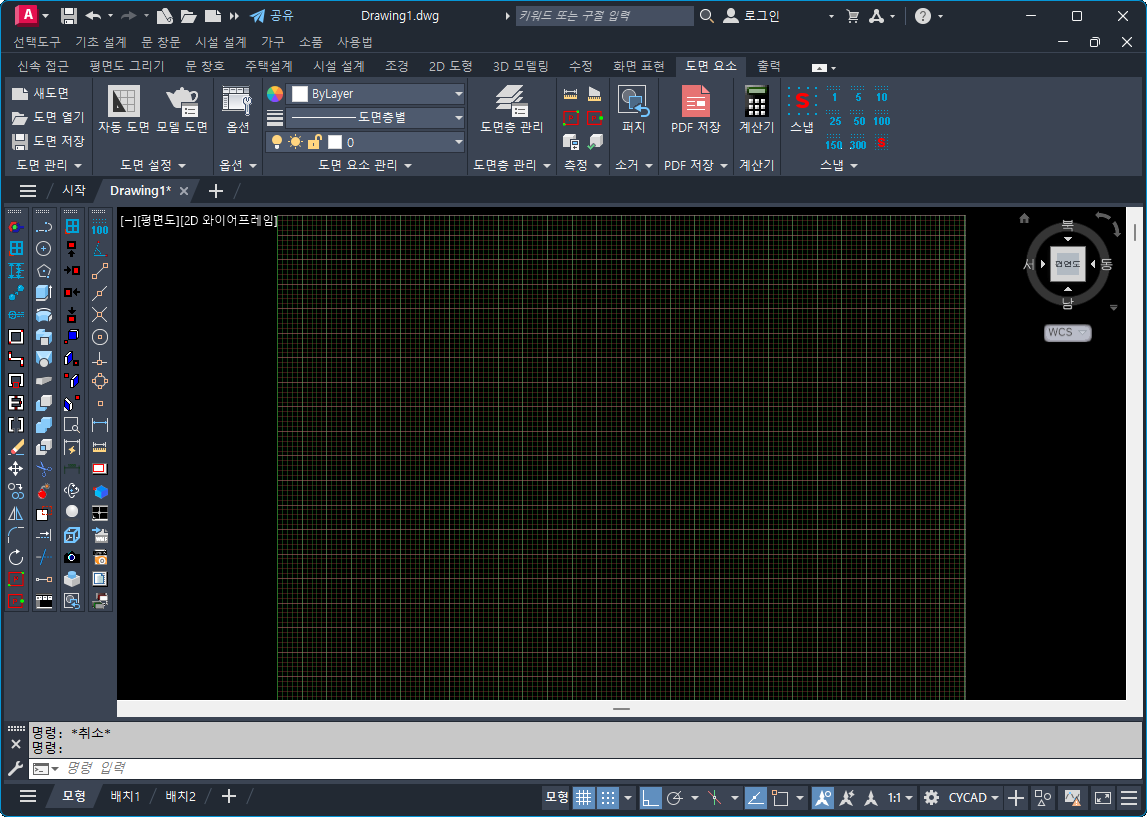Click the 도면 저장 button

[x=48, y=141]
